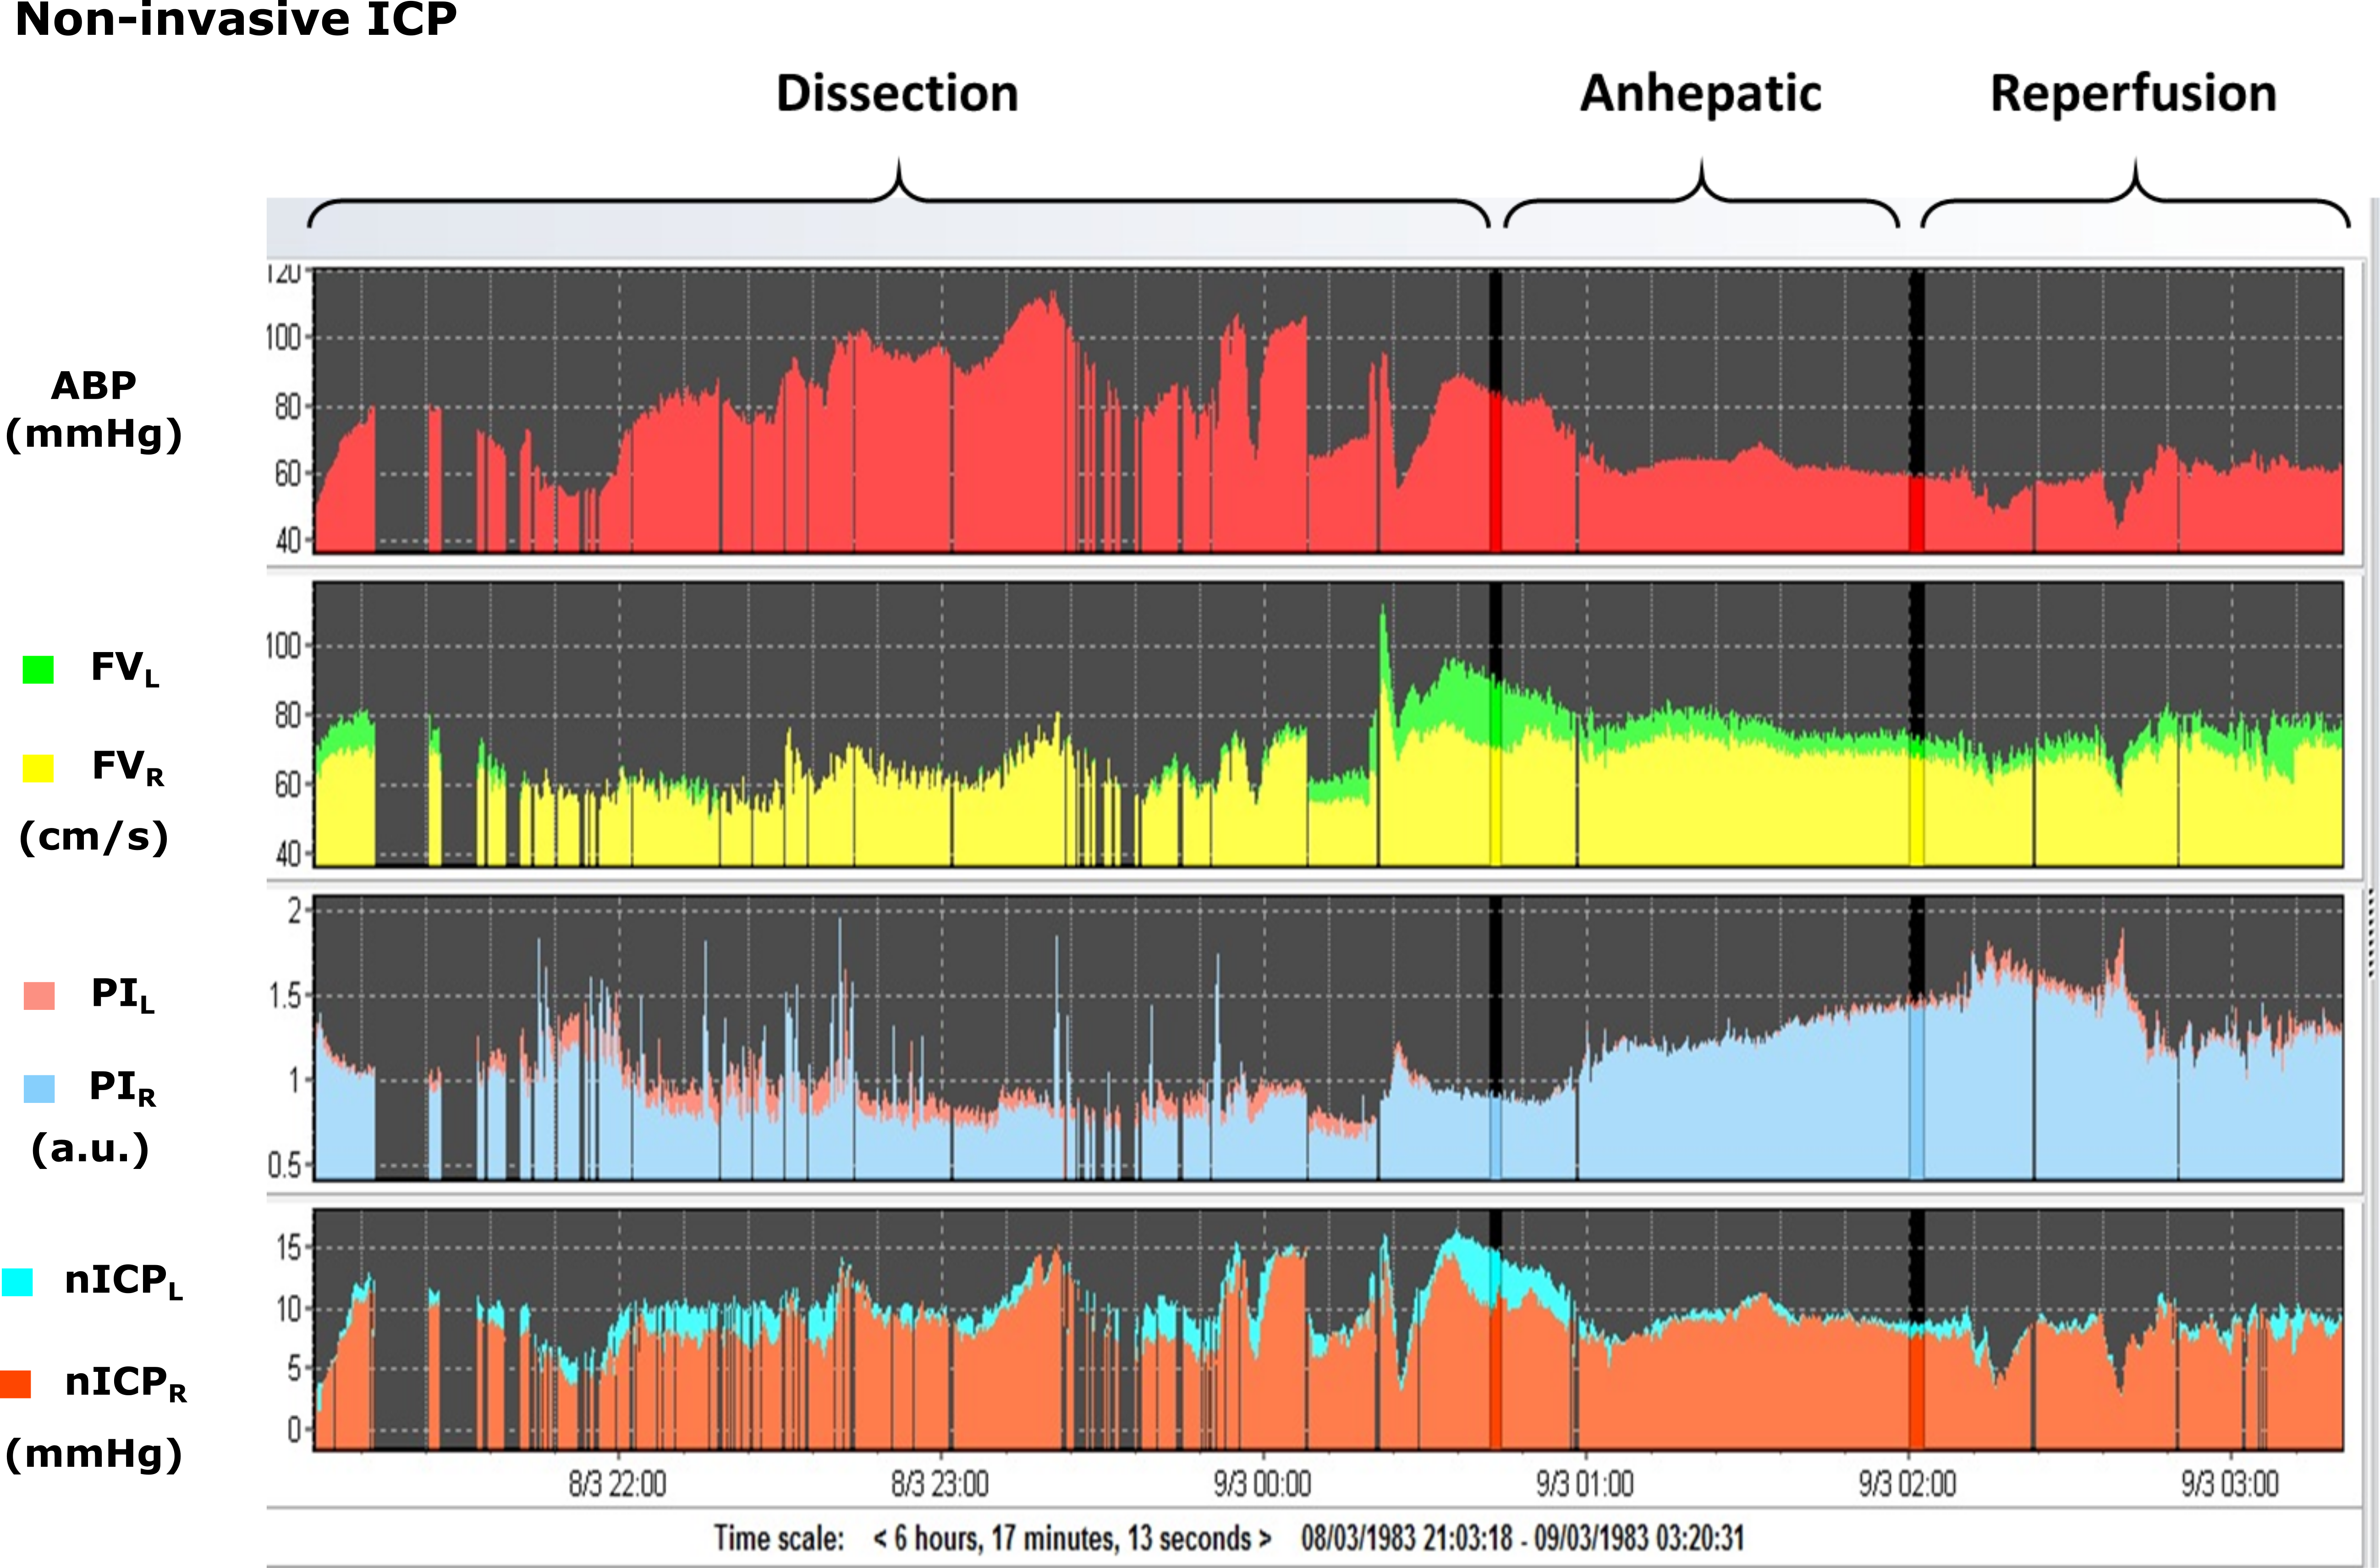Click the 9/3 00:00 time axis label
This screenshot has height=1568, width=2380.
coord(1262,1484)
